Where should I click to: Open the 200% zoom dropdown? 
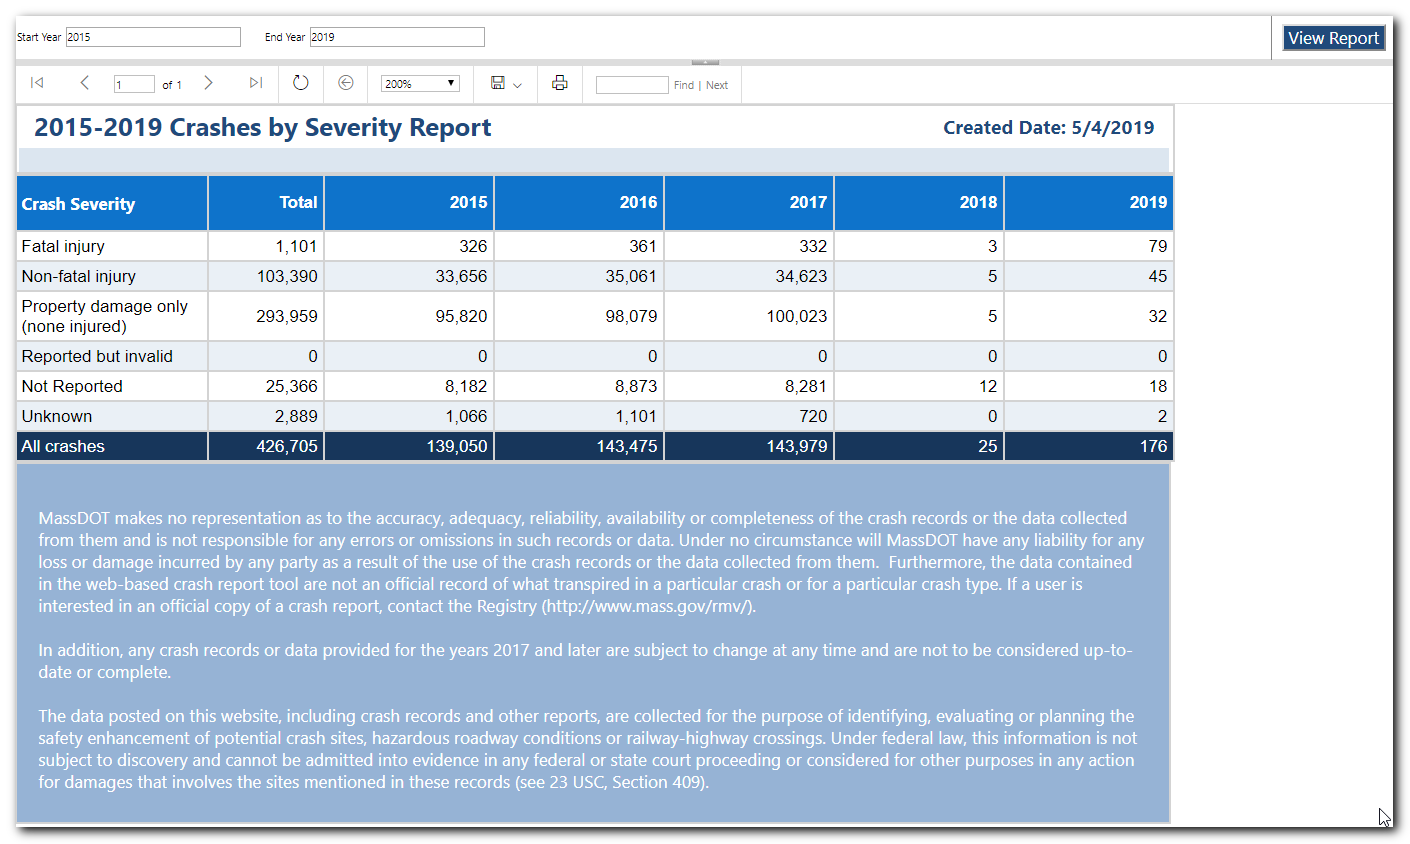[420, 84]
